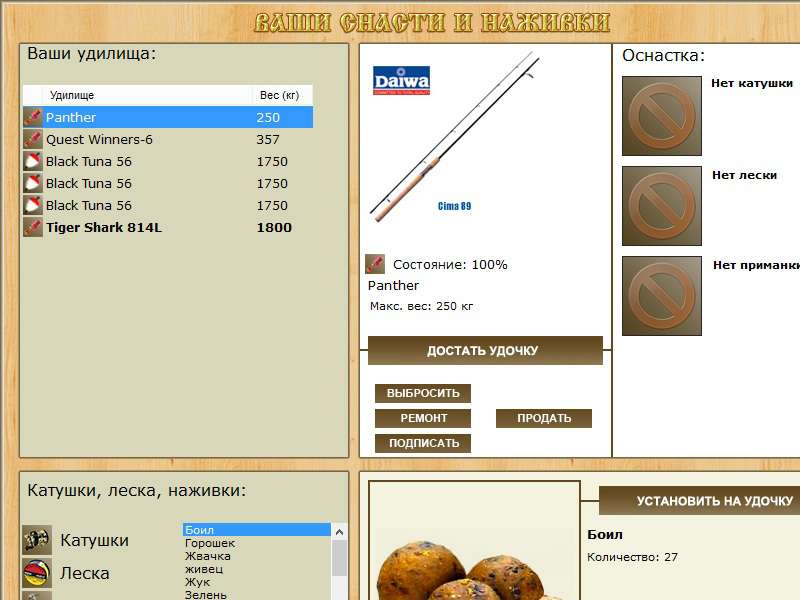Open the Катушки category
The height and width of the screenshot is (600, 800).
coord(94,540)
